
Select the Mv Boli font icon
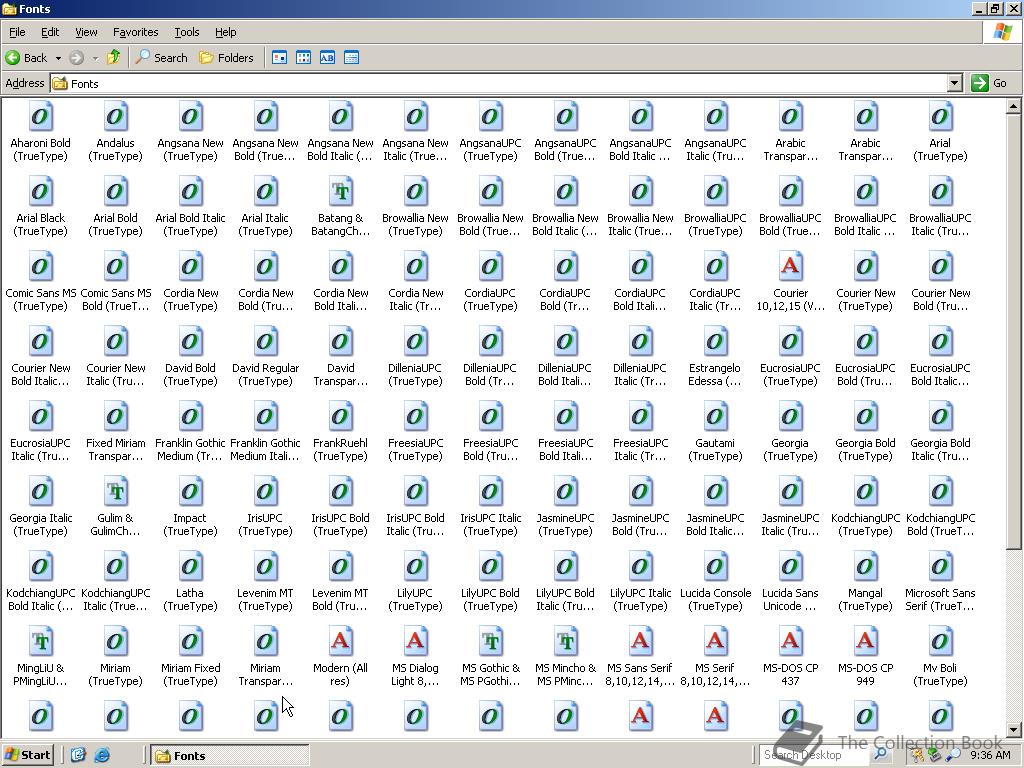(940, 643)
